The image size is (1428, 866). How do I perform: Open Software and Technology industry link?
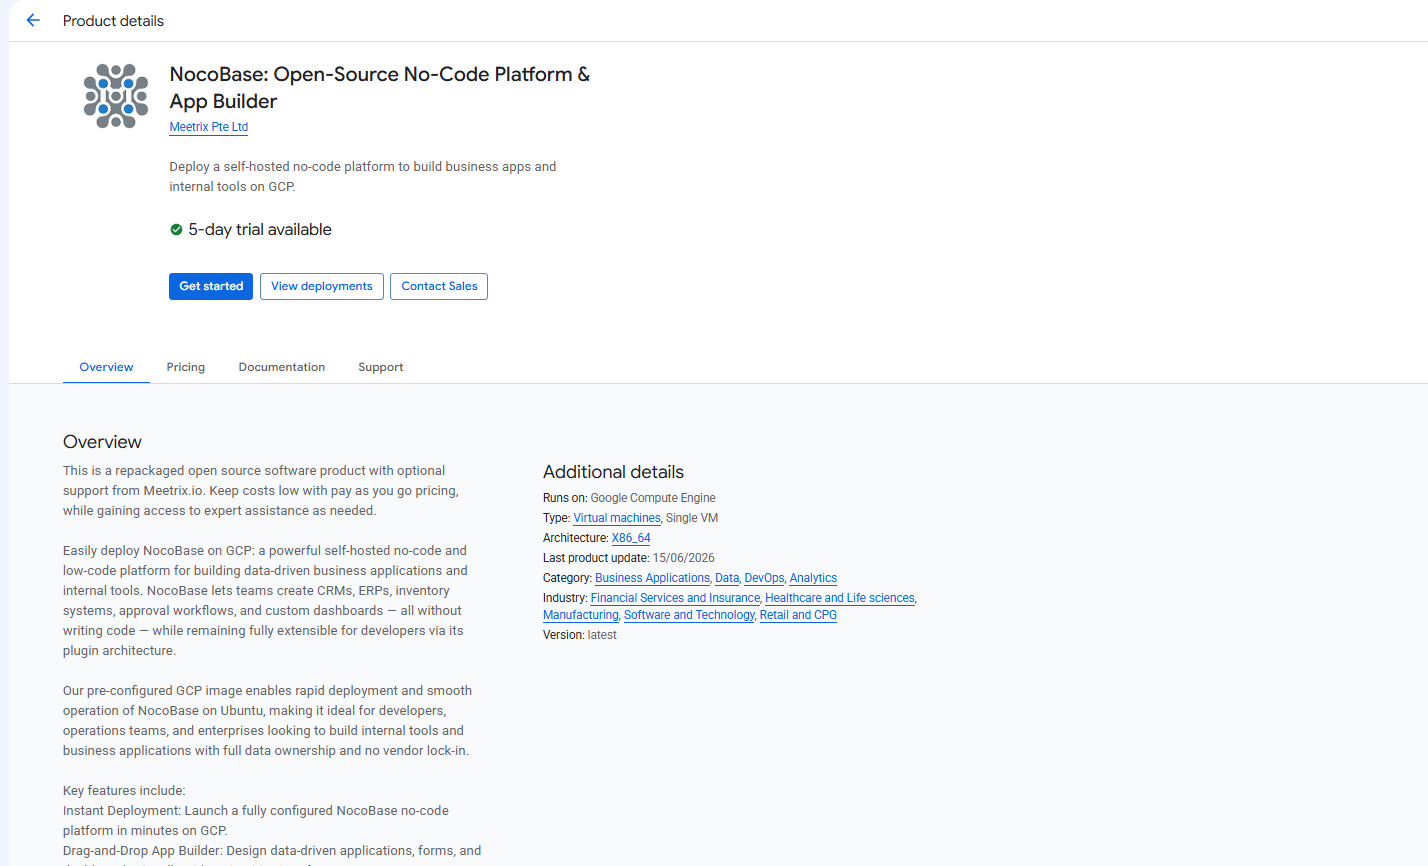689,615
